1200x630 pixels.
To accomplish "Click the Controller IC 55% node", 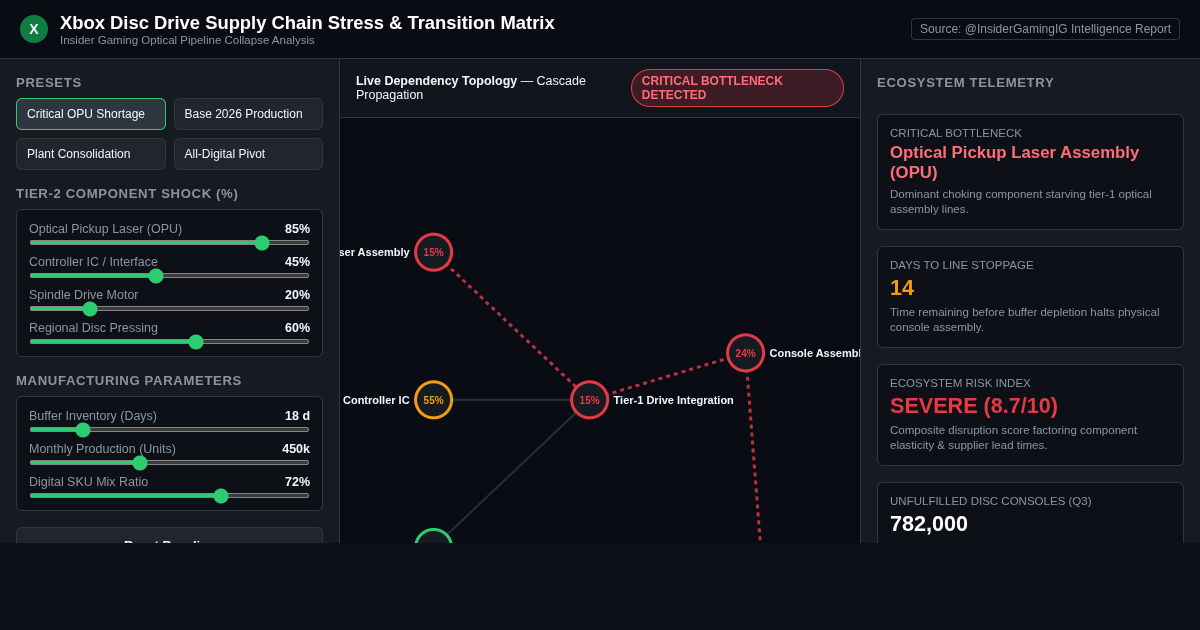I will pyautogui.click(x=433, y=400).
